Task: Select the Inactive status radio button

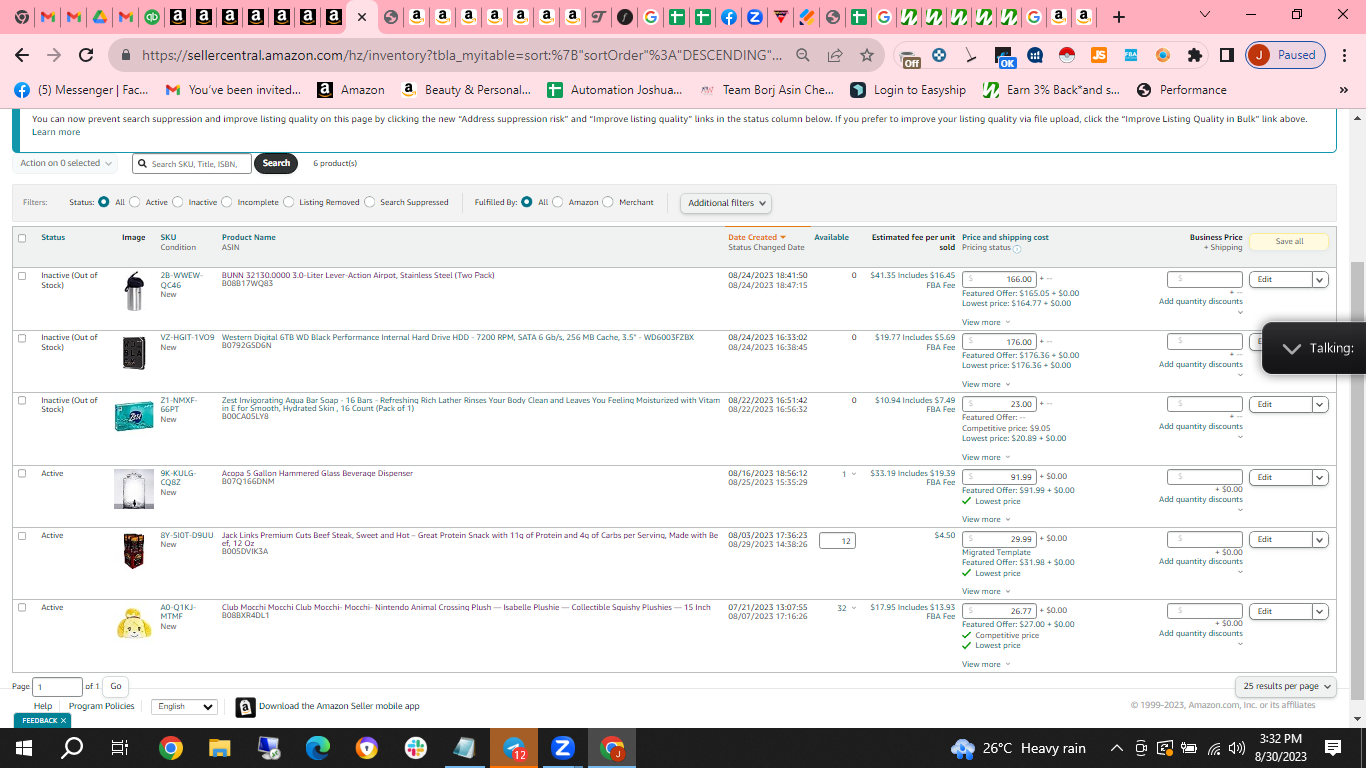Action: 178,202
